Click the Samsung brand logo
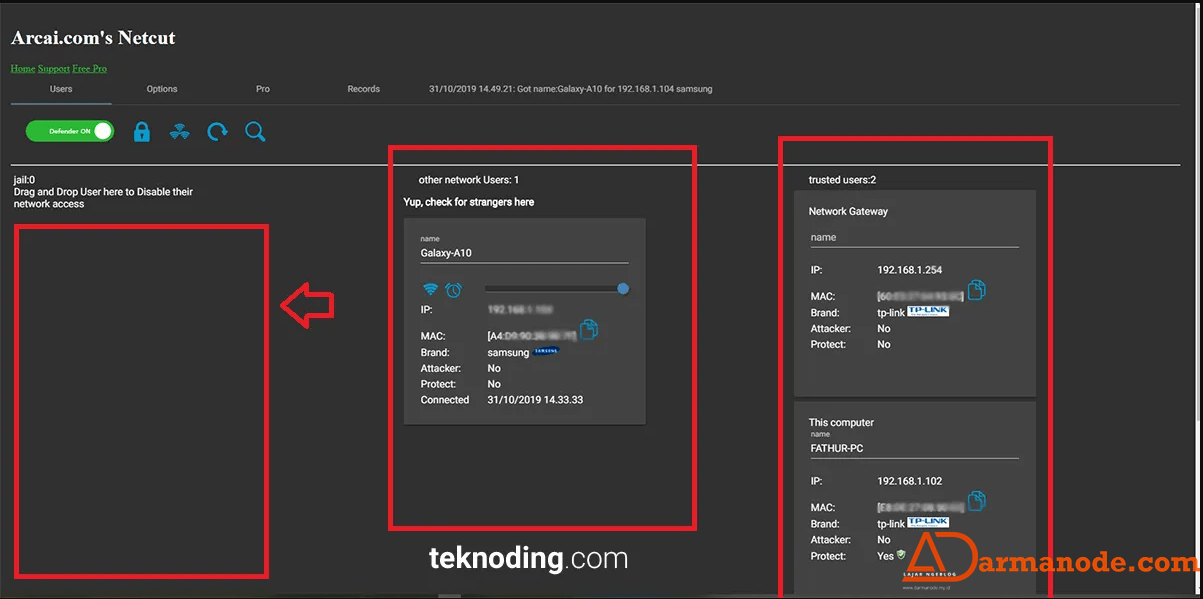The image size is (1203, 599). tap(546, 351)
